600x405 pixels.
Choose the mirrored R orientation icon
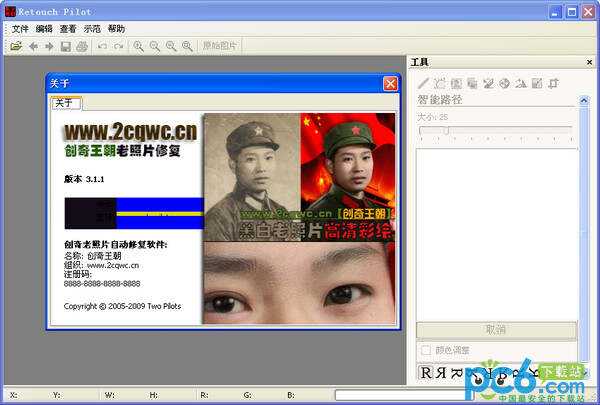pos(441,372)
